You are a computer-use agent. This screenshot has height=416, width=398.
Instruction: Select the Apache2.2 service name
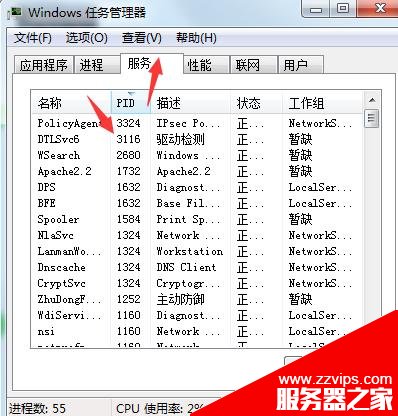[65, 171]
